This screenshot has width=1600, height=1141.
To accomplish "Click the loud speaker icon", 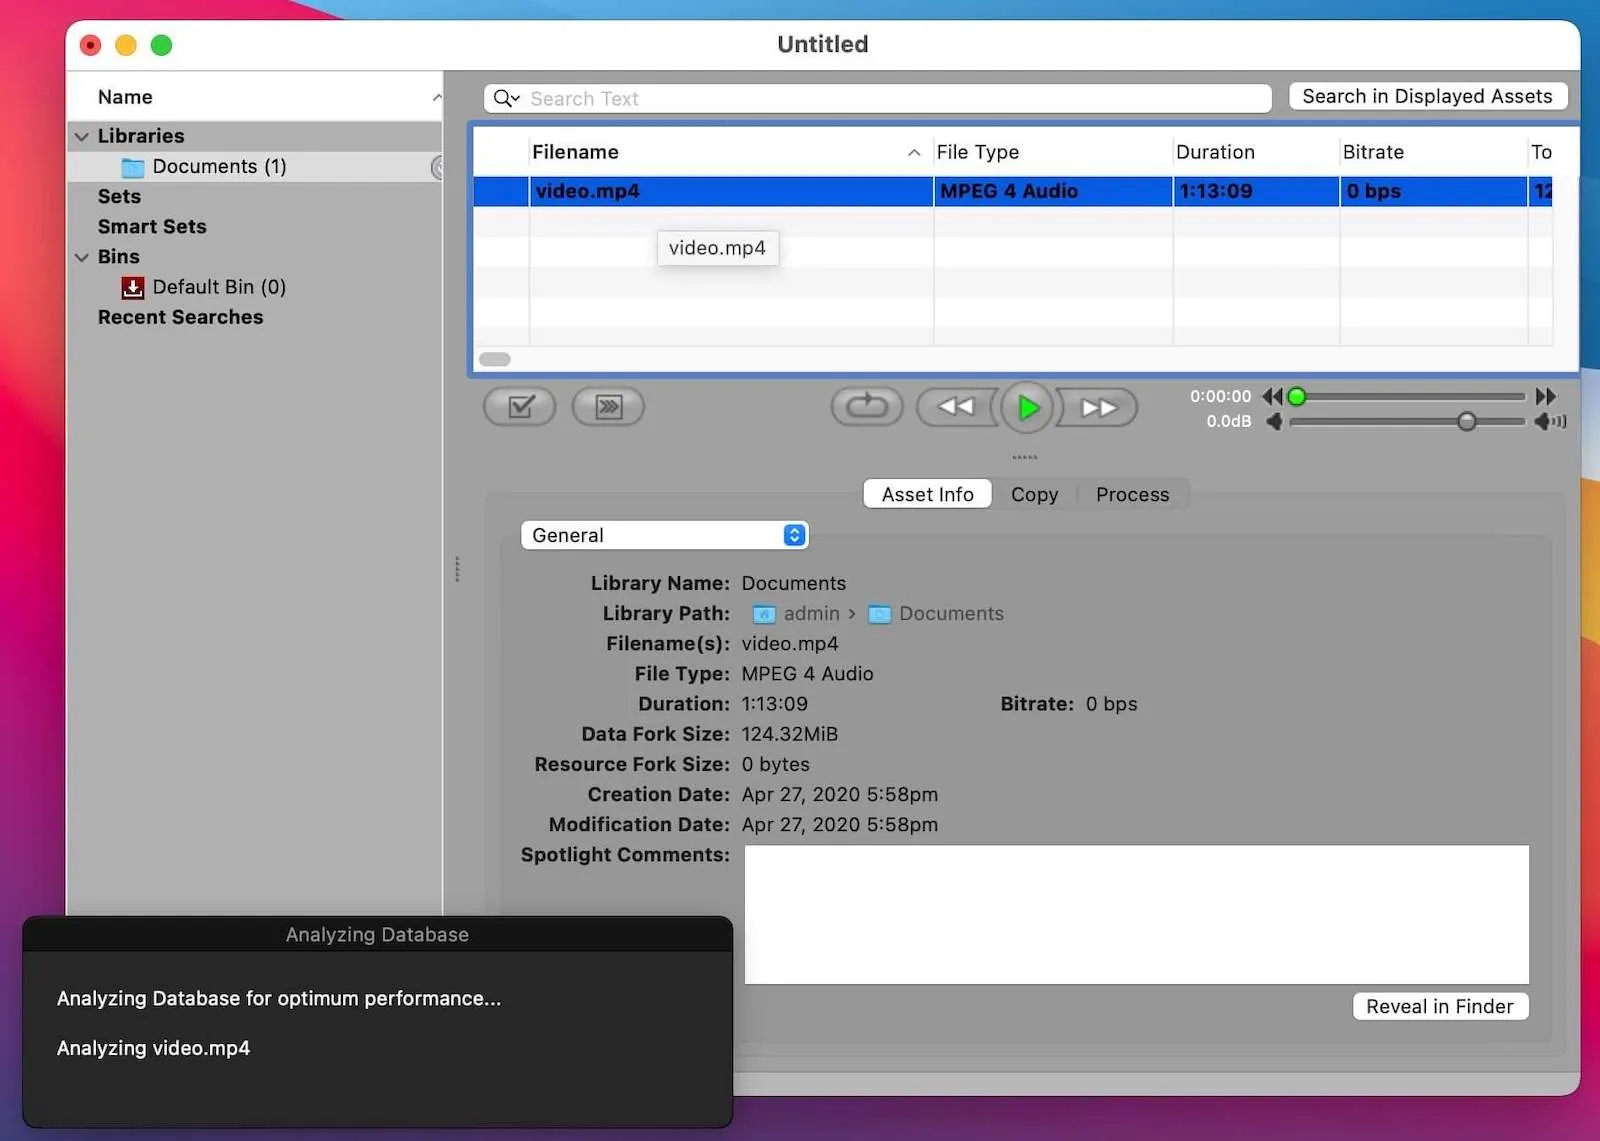I will 1550,422.
